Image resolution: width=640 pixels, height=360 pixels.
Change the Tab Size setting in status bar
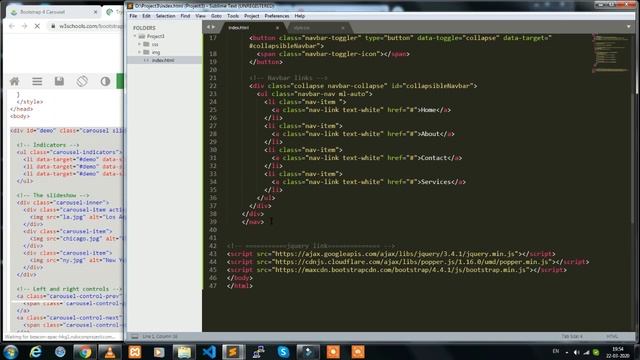[572, 336]
